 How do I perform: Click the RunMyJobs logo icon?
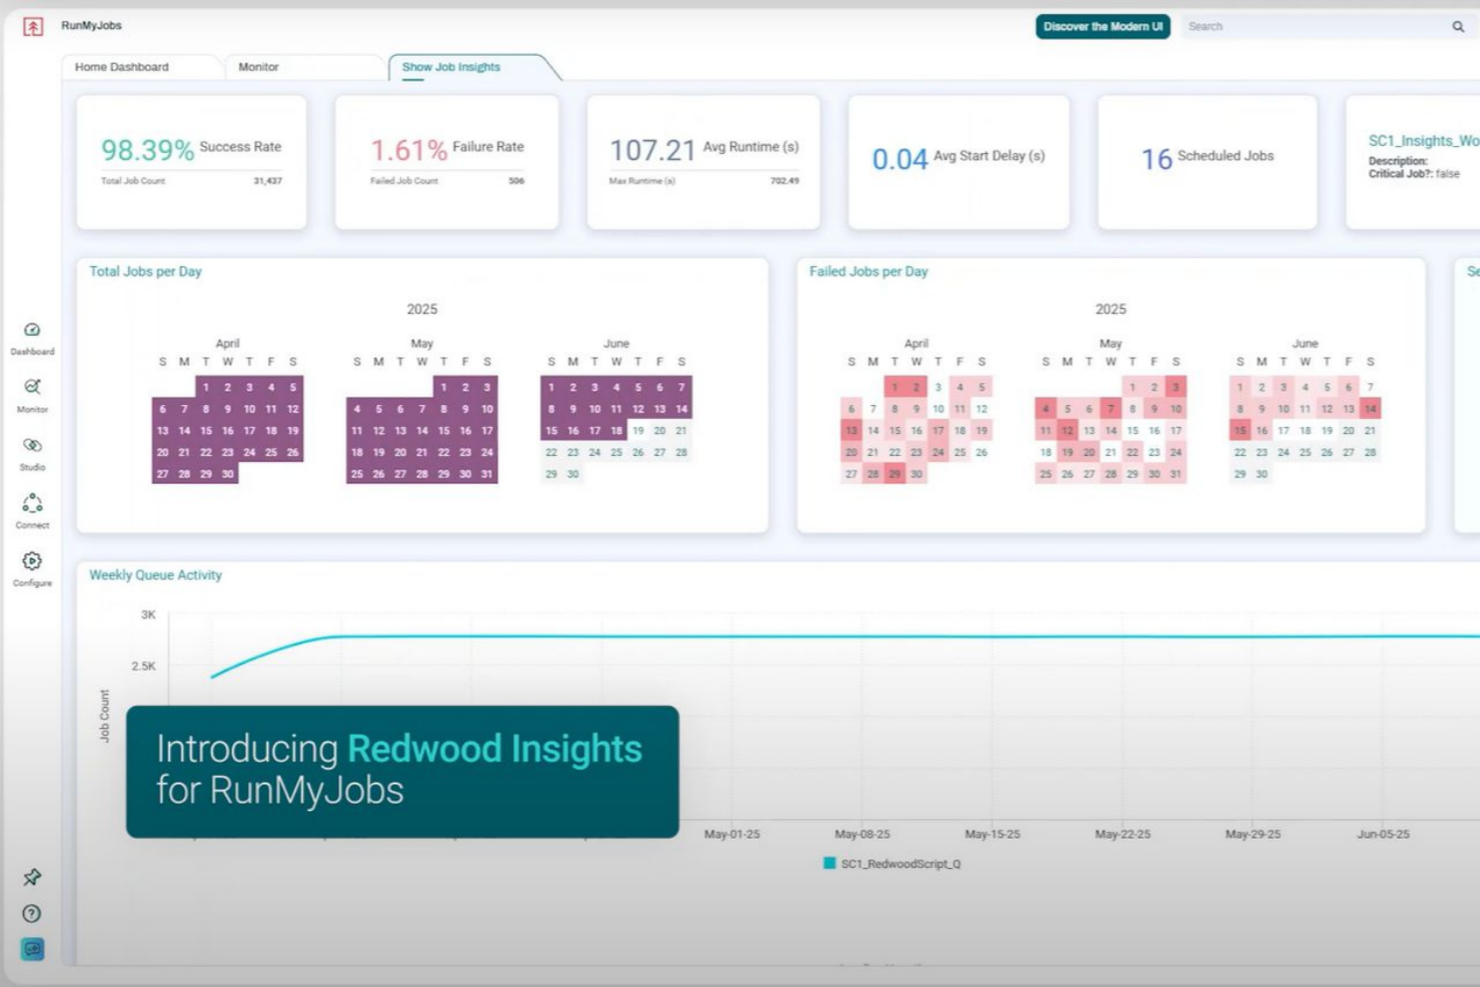33,27
